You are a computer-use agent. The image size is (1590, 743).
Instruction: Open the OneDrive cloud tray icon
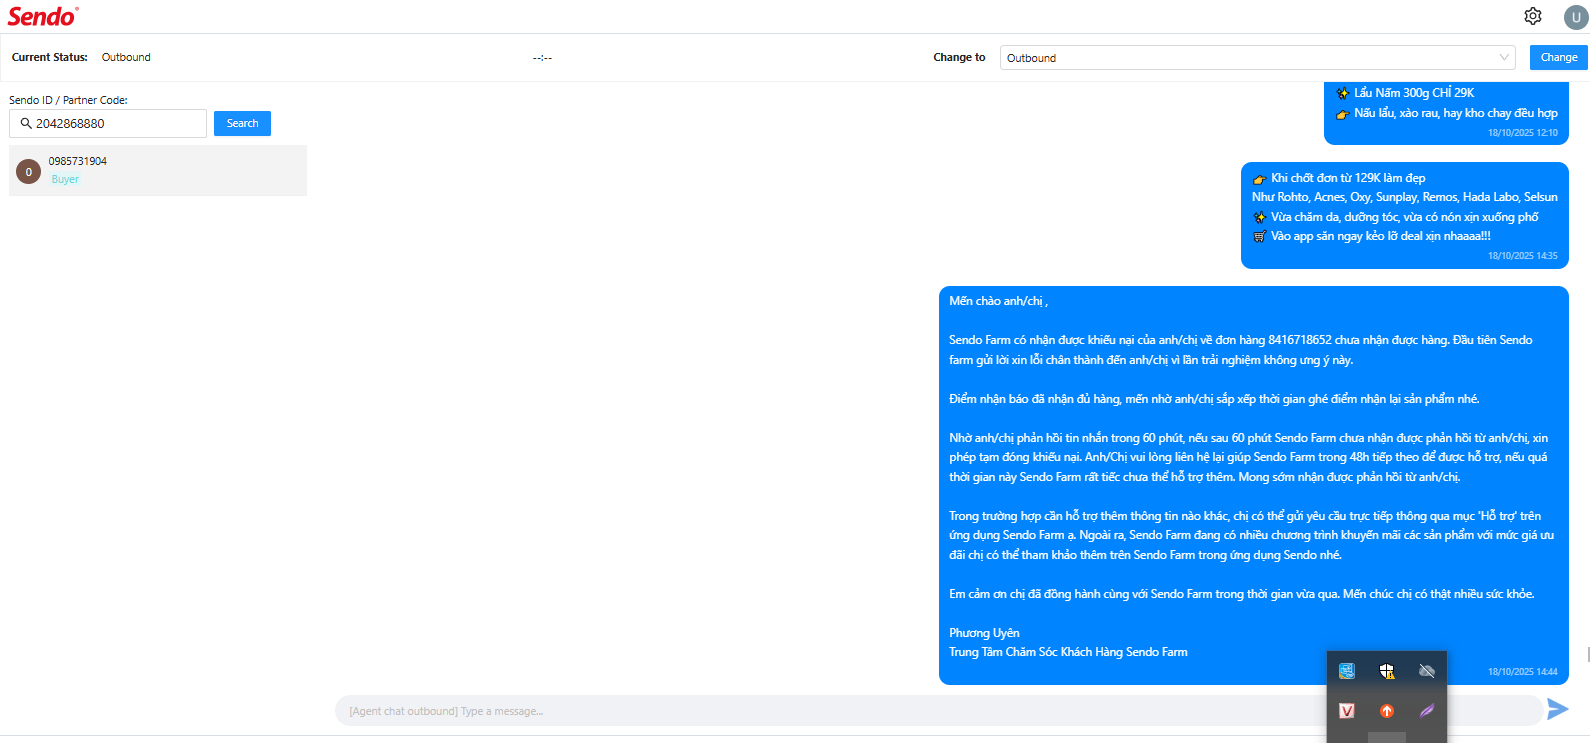[x=1427, y=671]
